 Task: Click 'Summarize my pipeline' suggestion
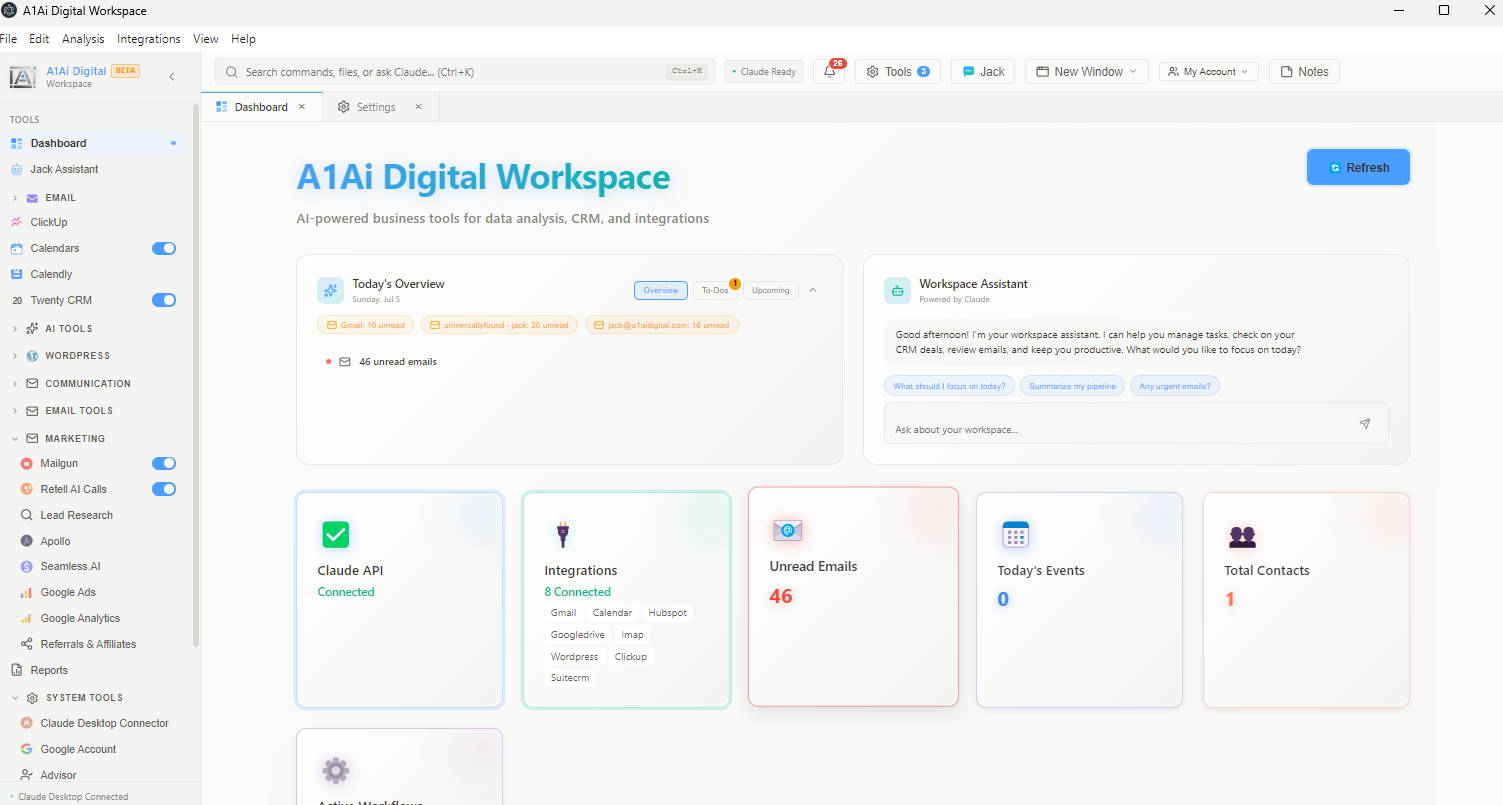[1072, 386]
